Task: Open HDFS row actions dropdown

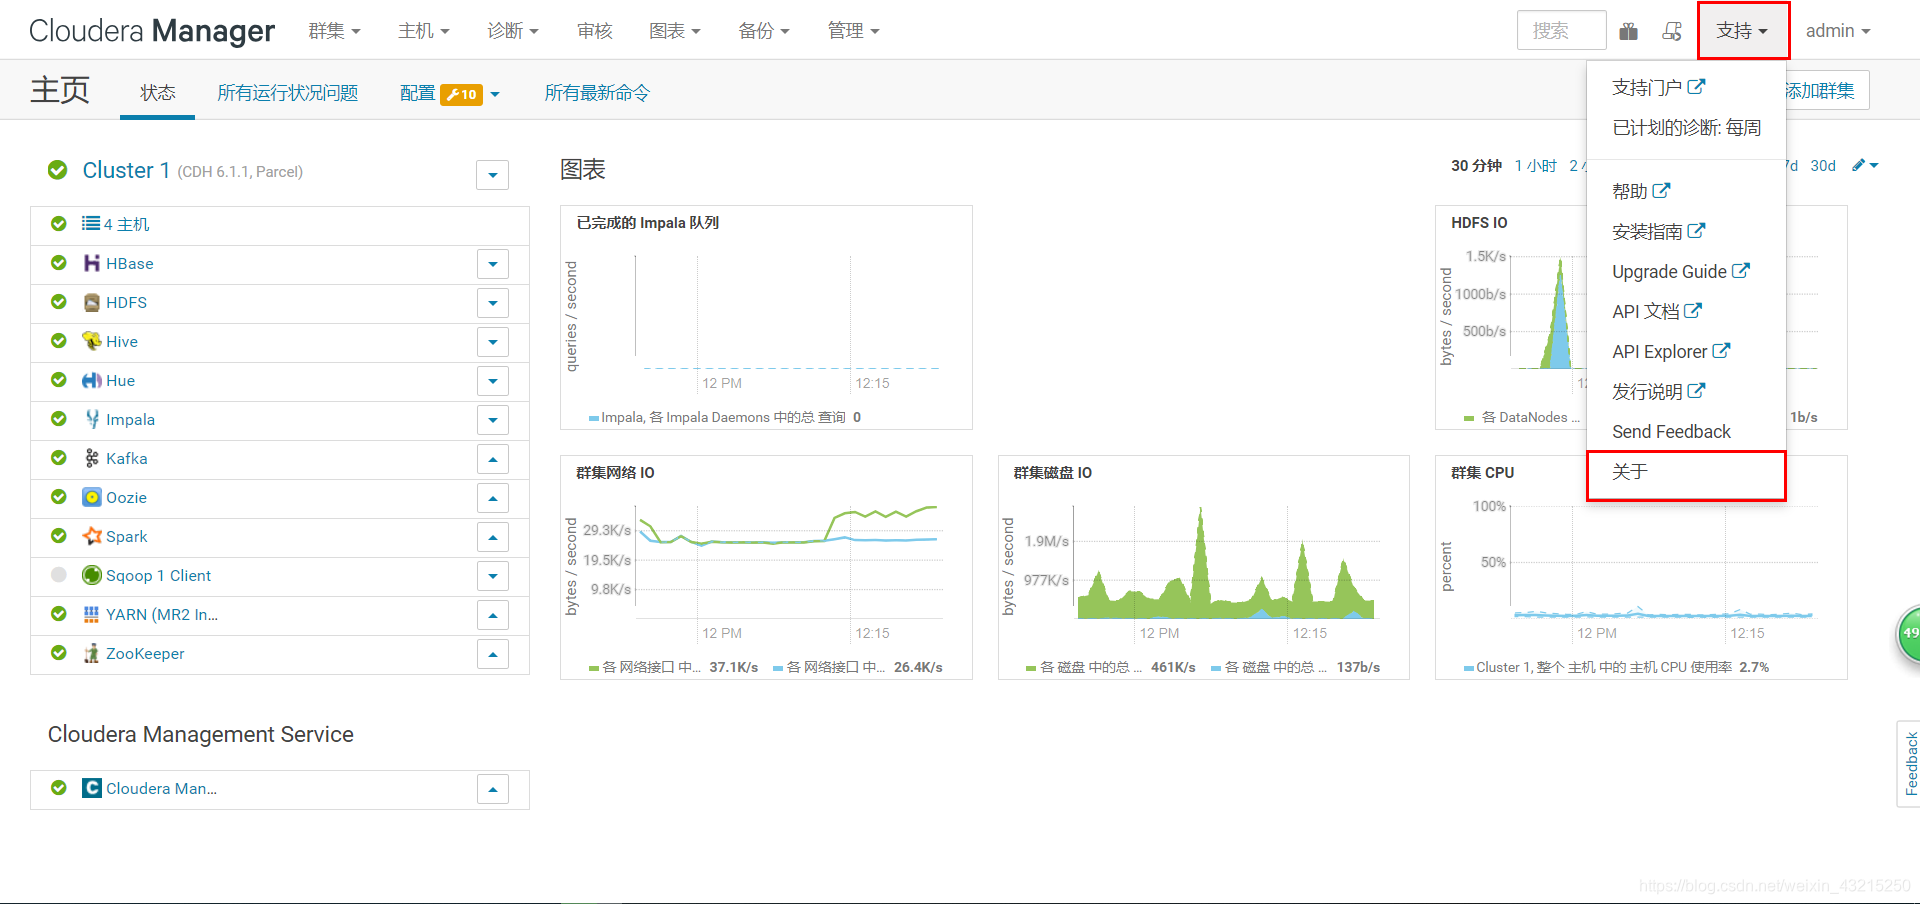Action: point(492,303)
